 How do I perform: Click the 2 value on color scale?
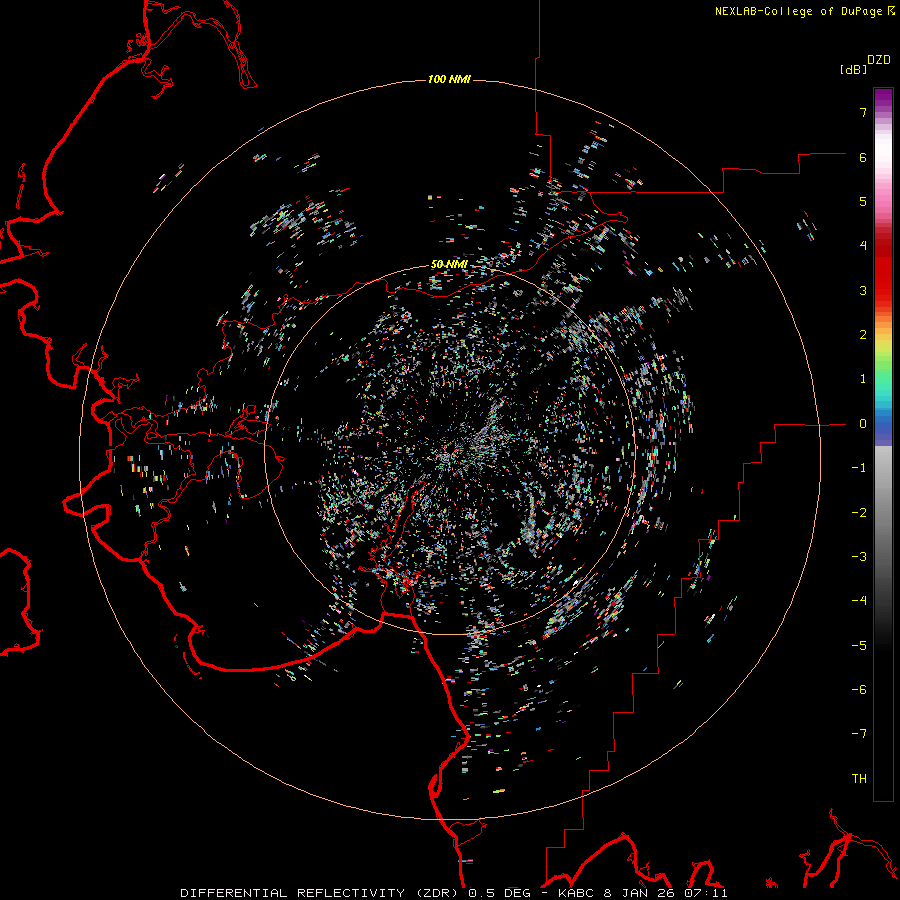coord(863,335)
